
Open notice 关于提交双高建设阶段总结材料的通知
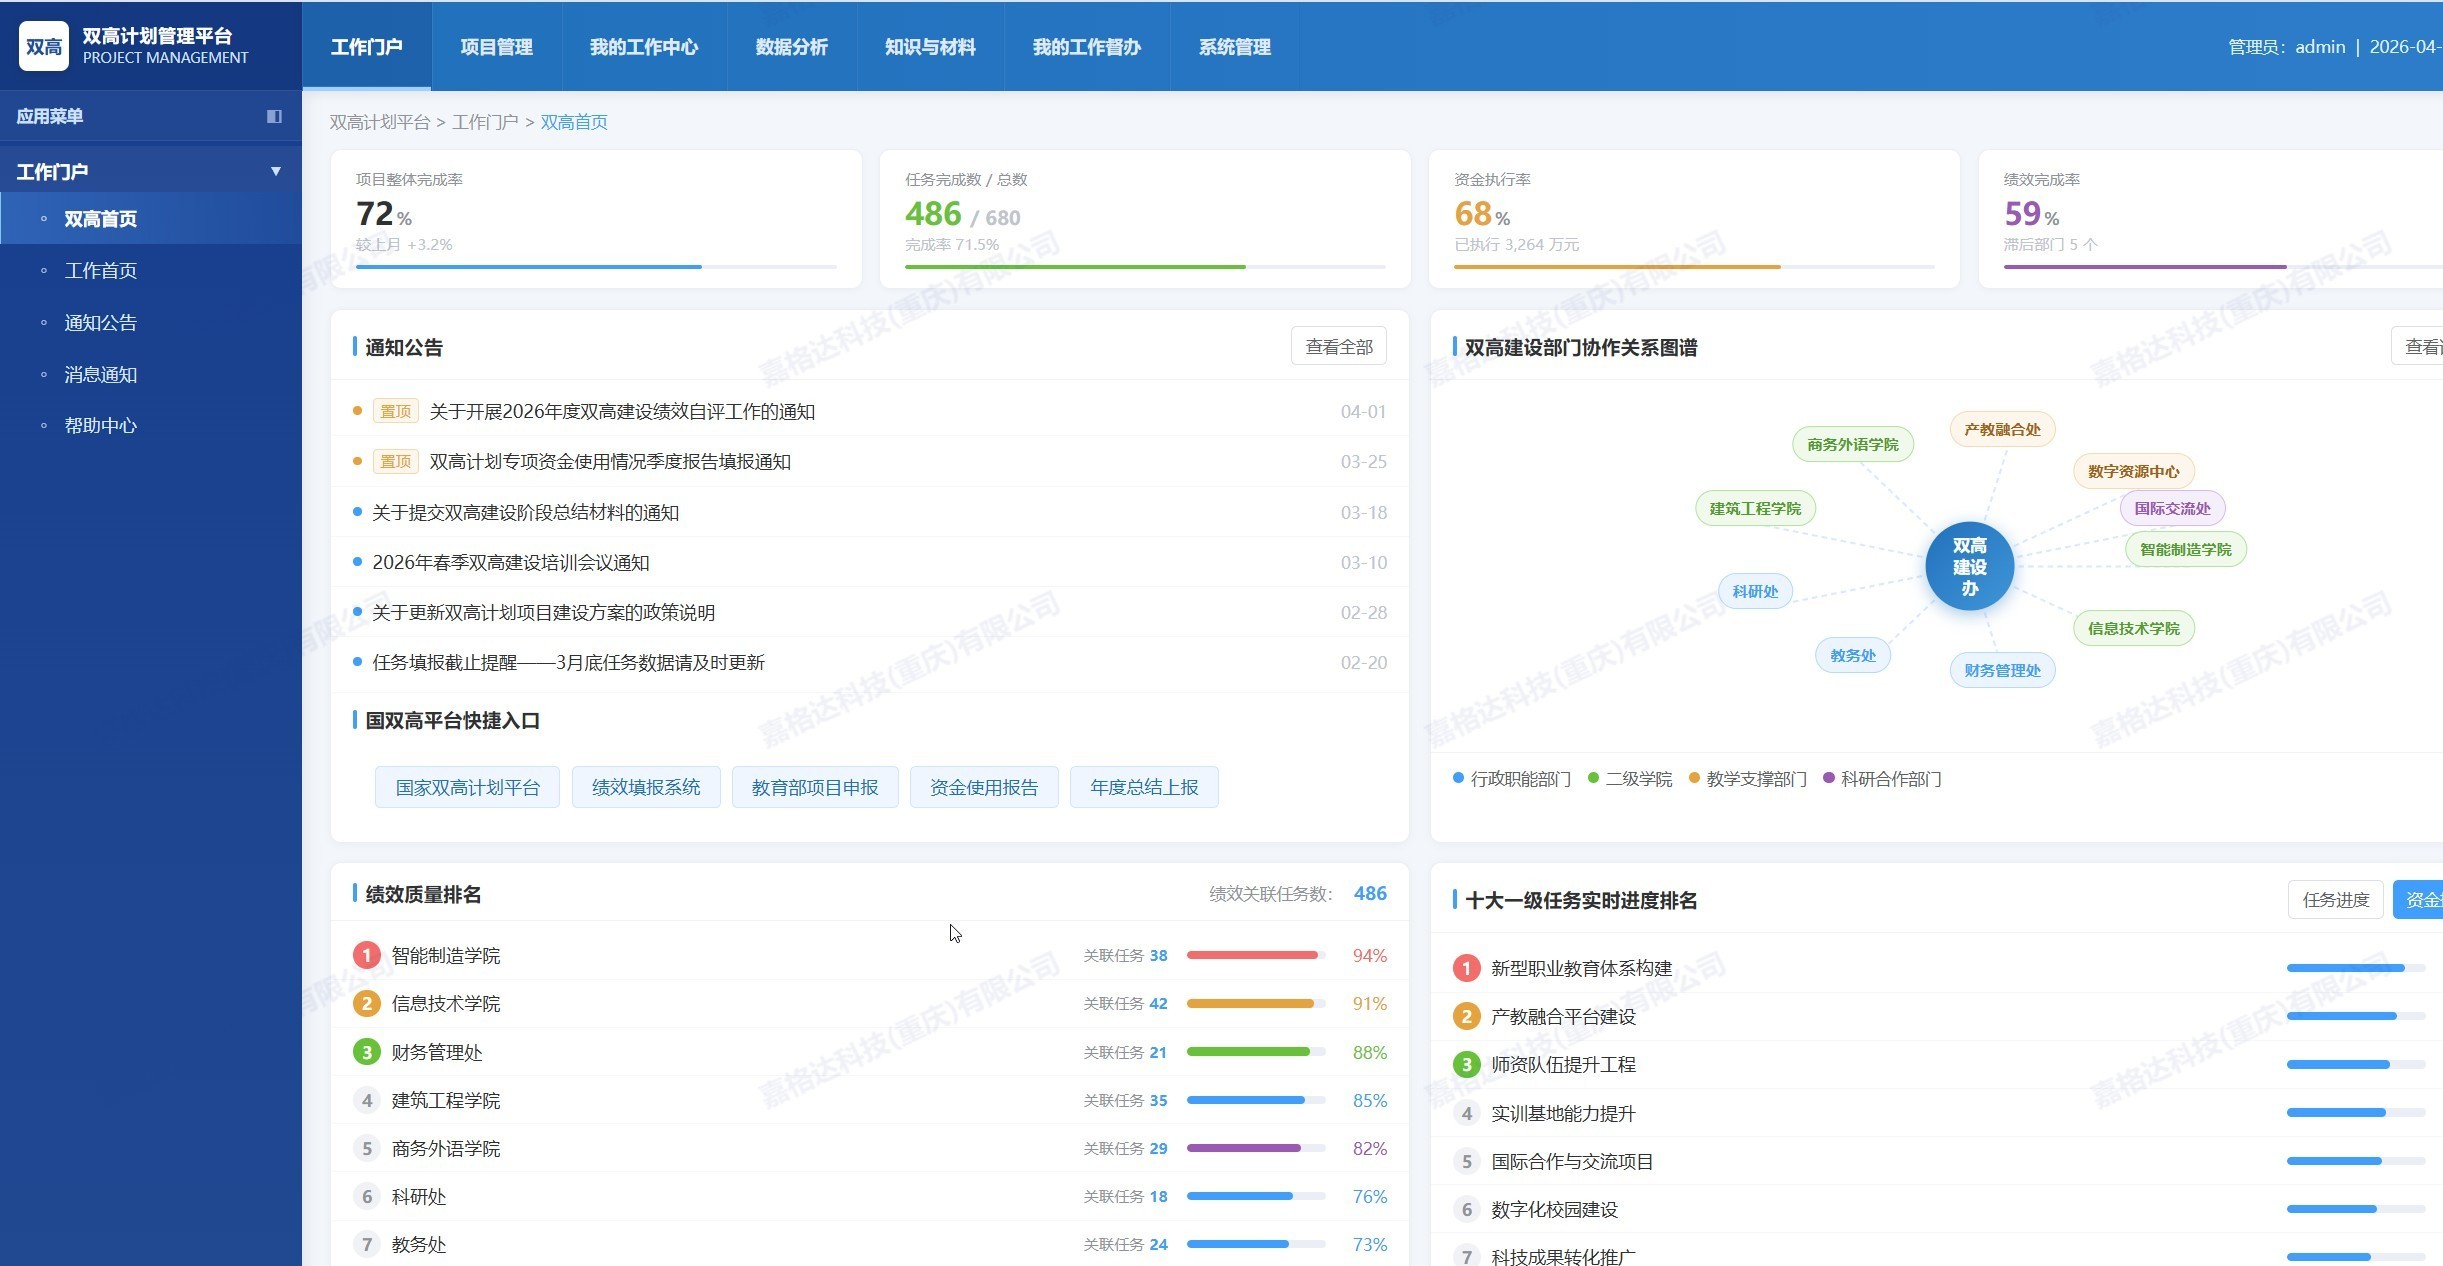[525, 512]
